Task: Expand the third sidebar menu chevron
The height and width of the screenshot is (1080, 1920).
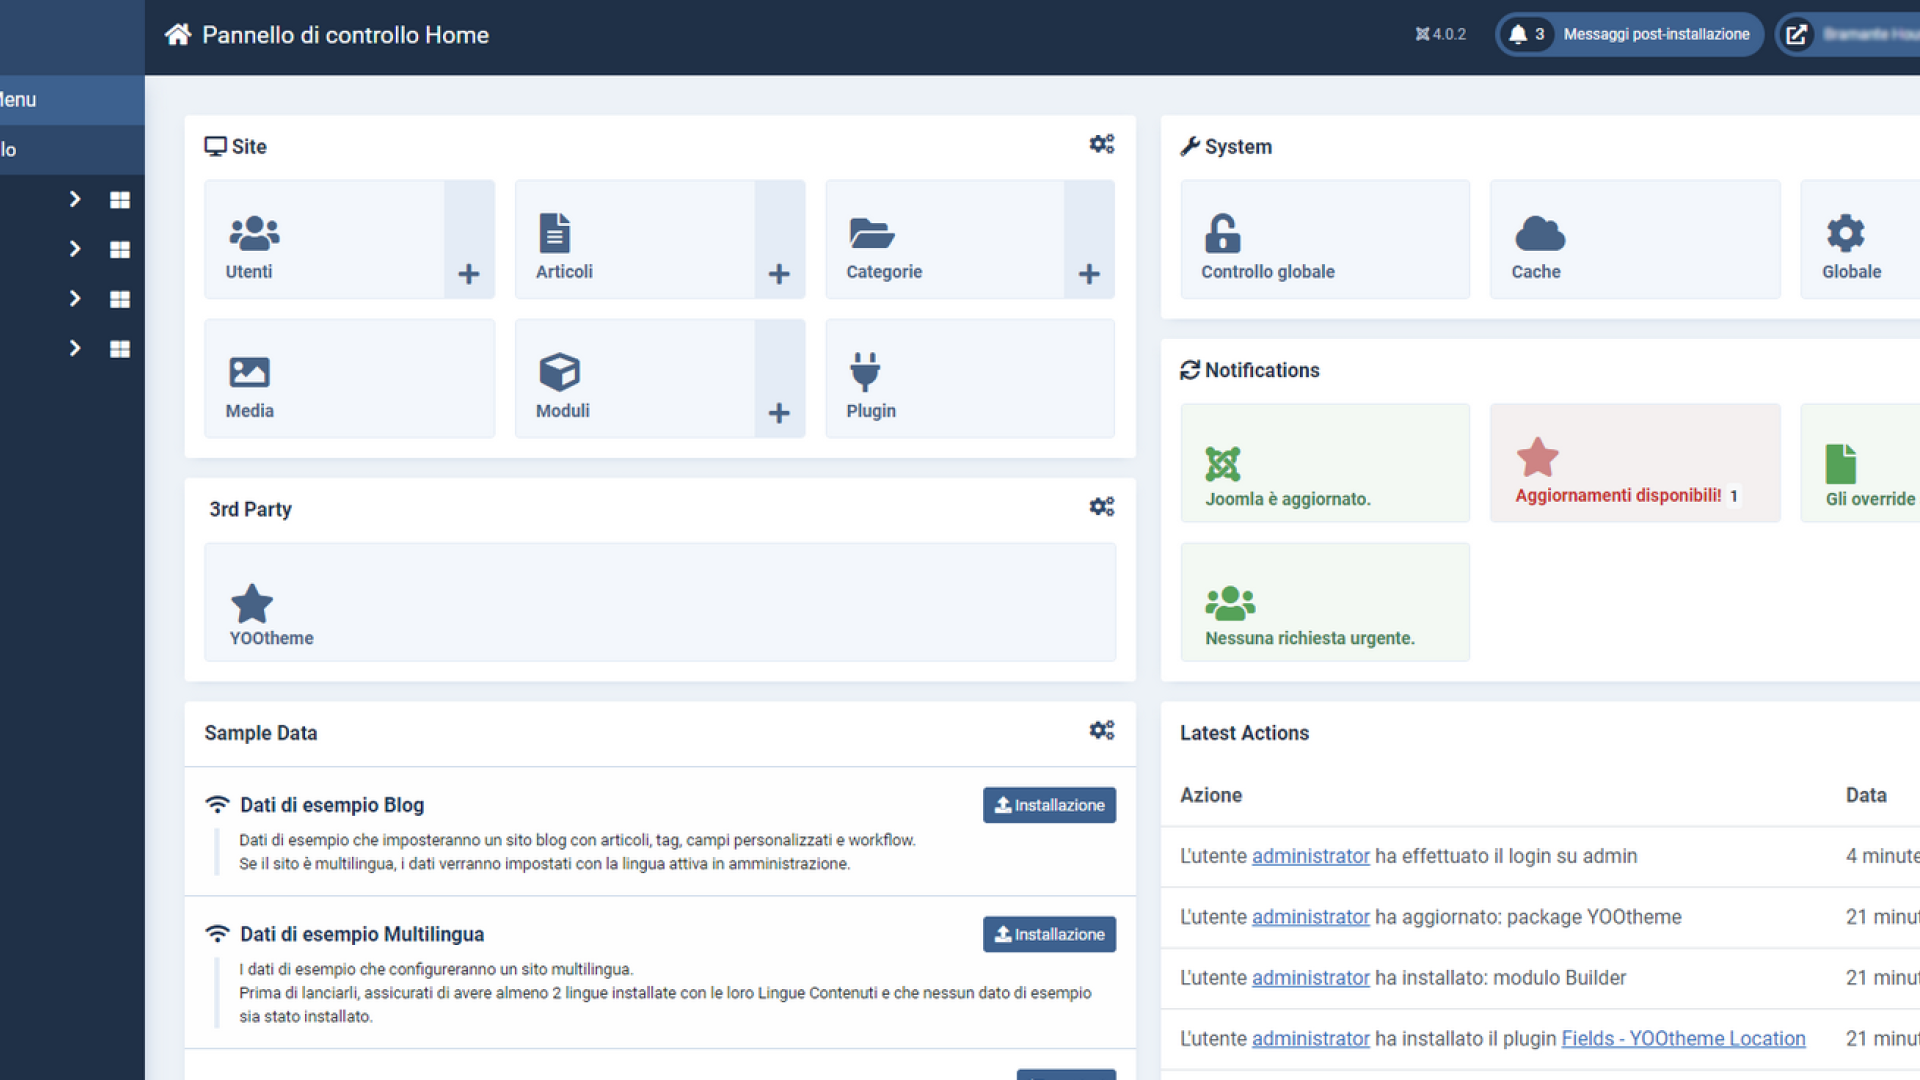Action: pos(75,299)
